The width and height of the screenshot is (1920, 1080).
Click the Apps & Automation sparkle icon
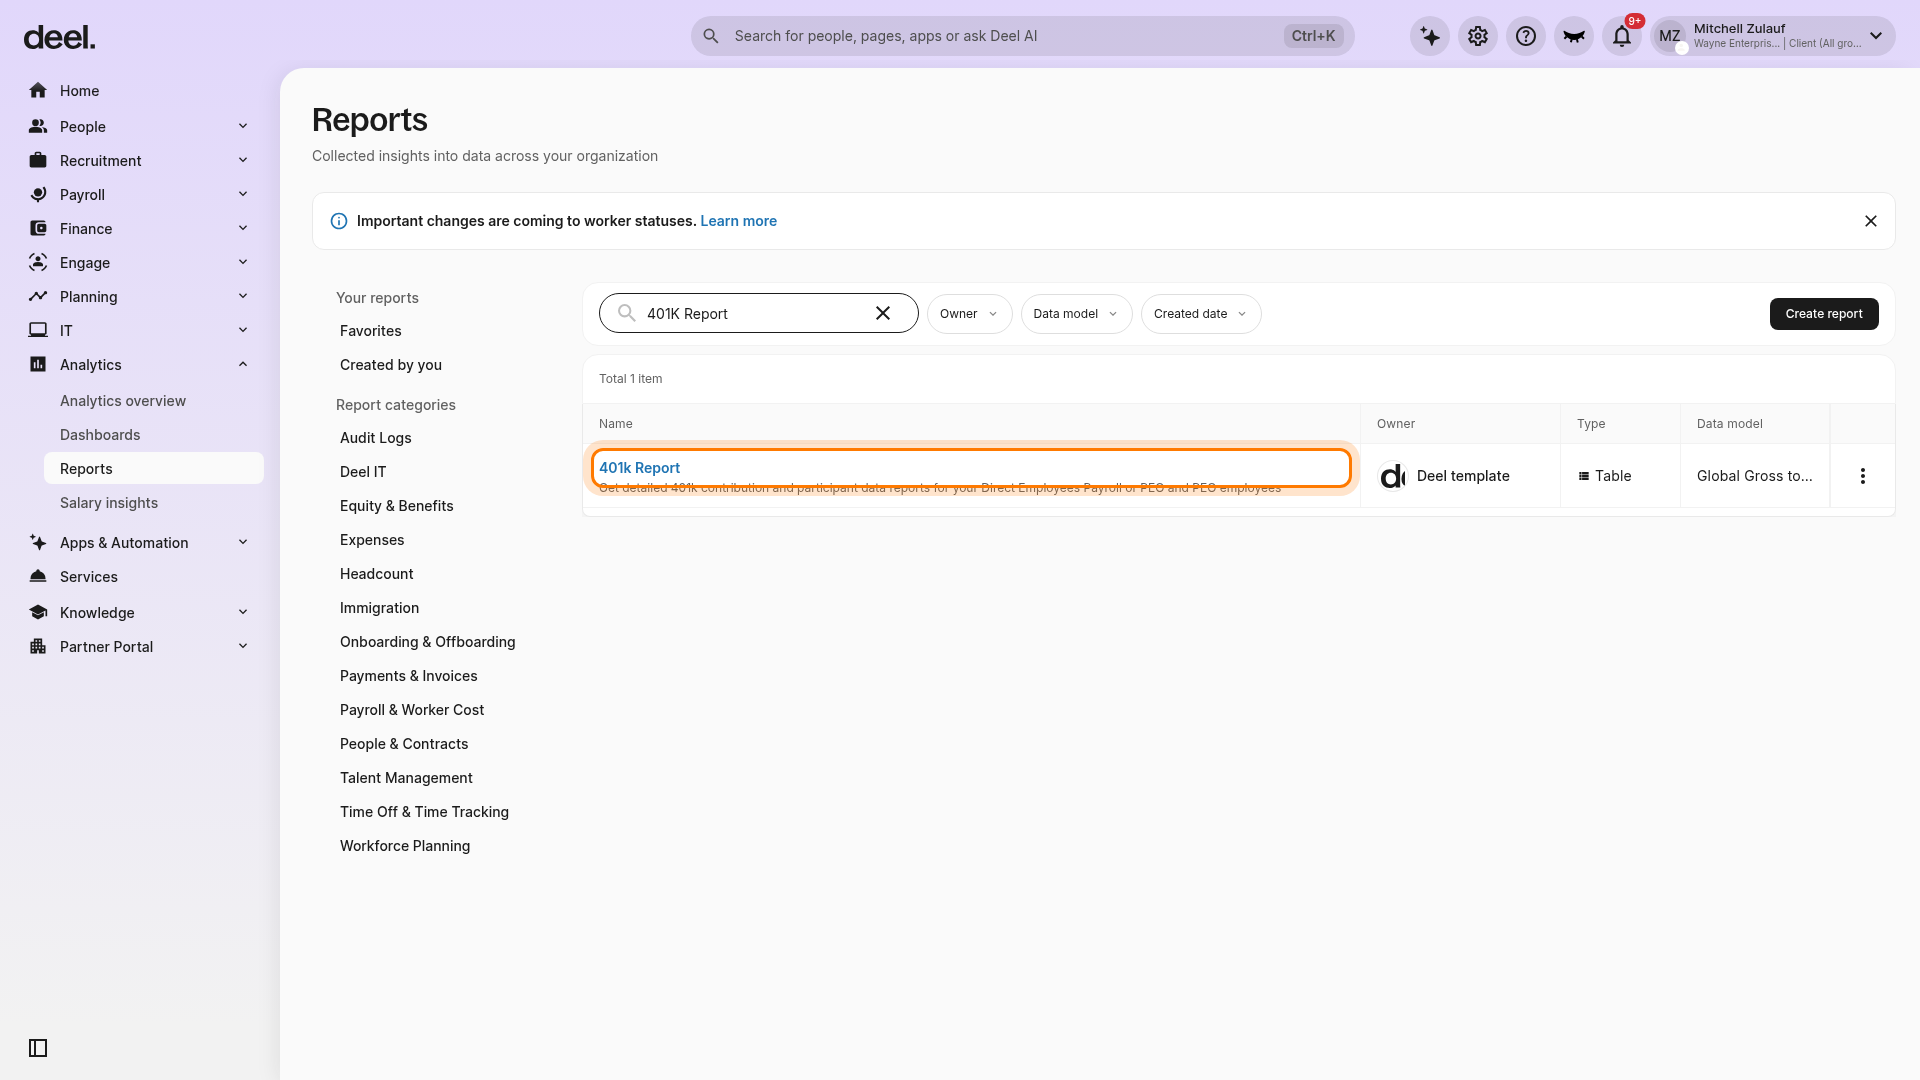38,543
